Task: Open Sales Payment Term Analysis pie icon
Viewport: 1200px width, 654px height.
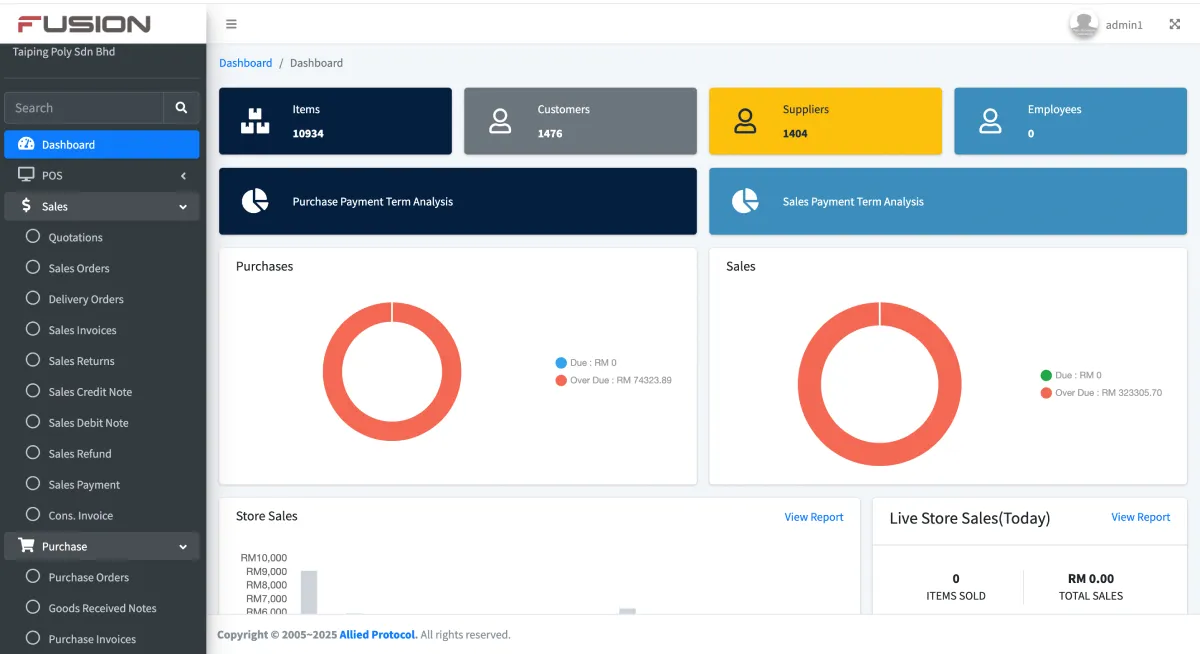Action: tap(746, 201)
